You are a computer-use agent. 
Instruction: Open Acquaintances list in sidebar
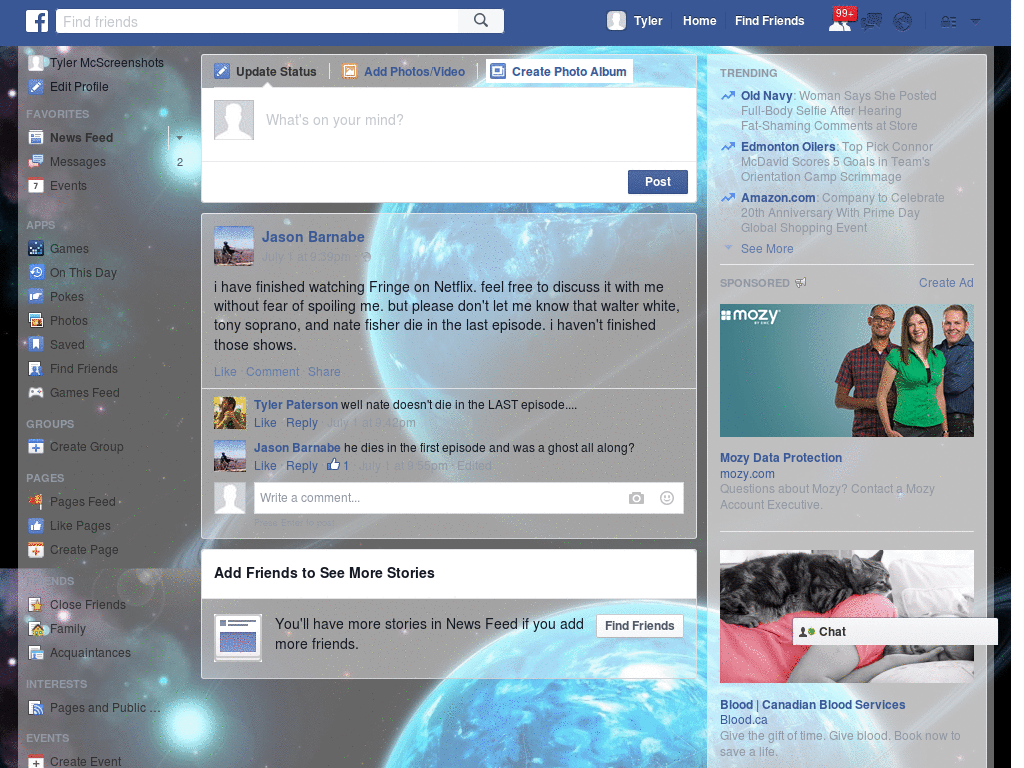point(90,653)
